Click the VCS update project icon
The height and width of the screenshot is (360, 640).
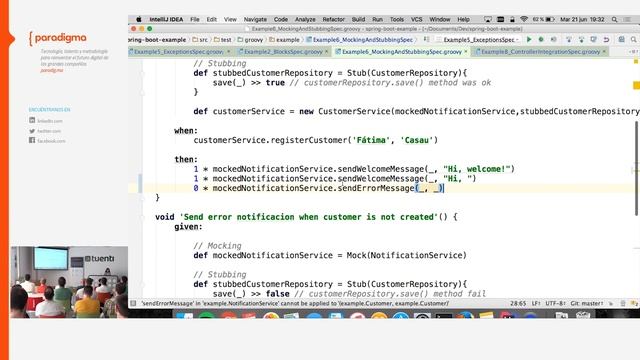click(x=569, y=40)
